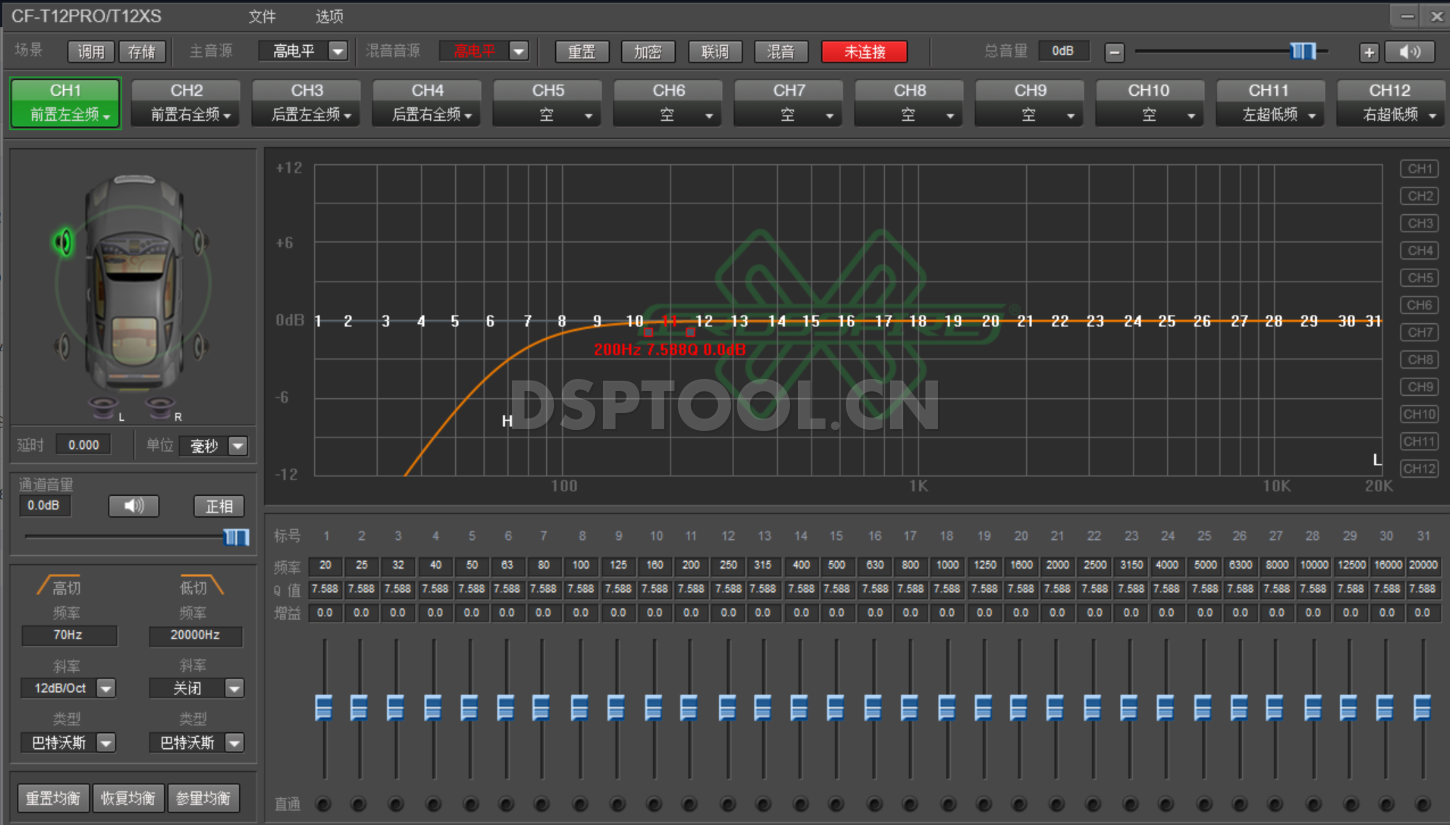This screenshot has height=825, width=1450.
Task: Toggle the 正相 phase button
Action: coord(219,506)
